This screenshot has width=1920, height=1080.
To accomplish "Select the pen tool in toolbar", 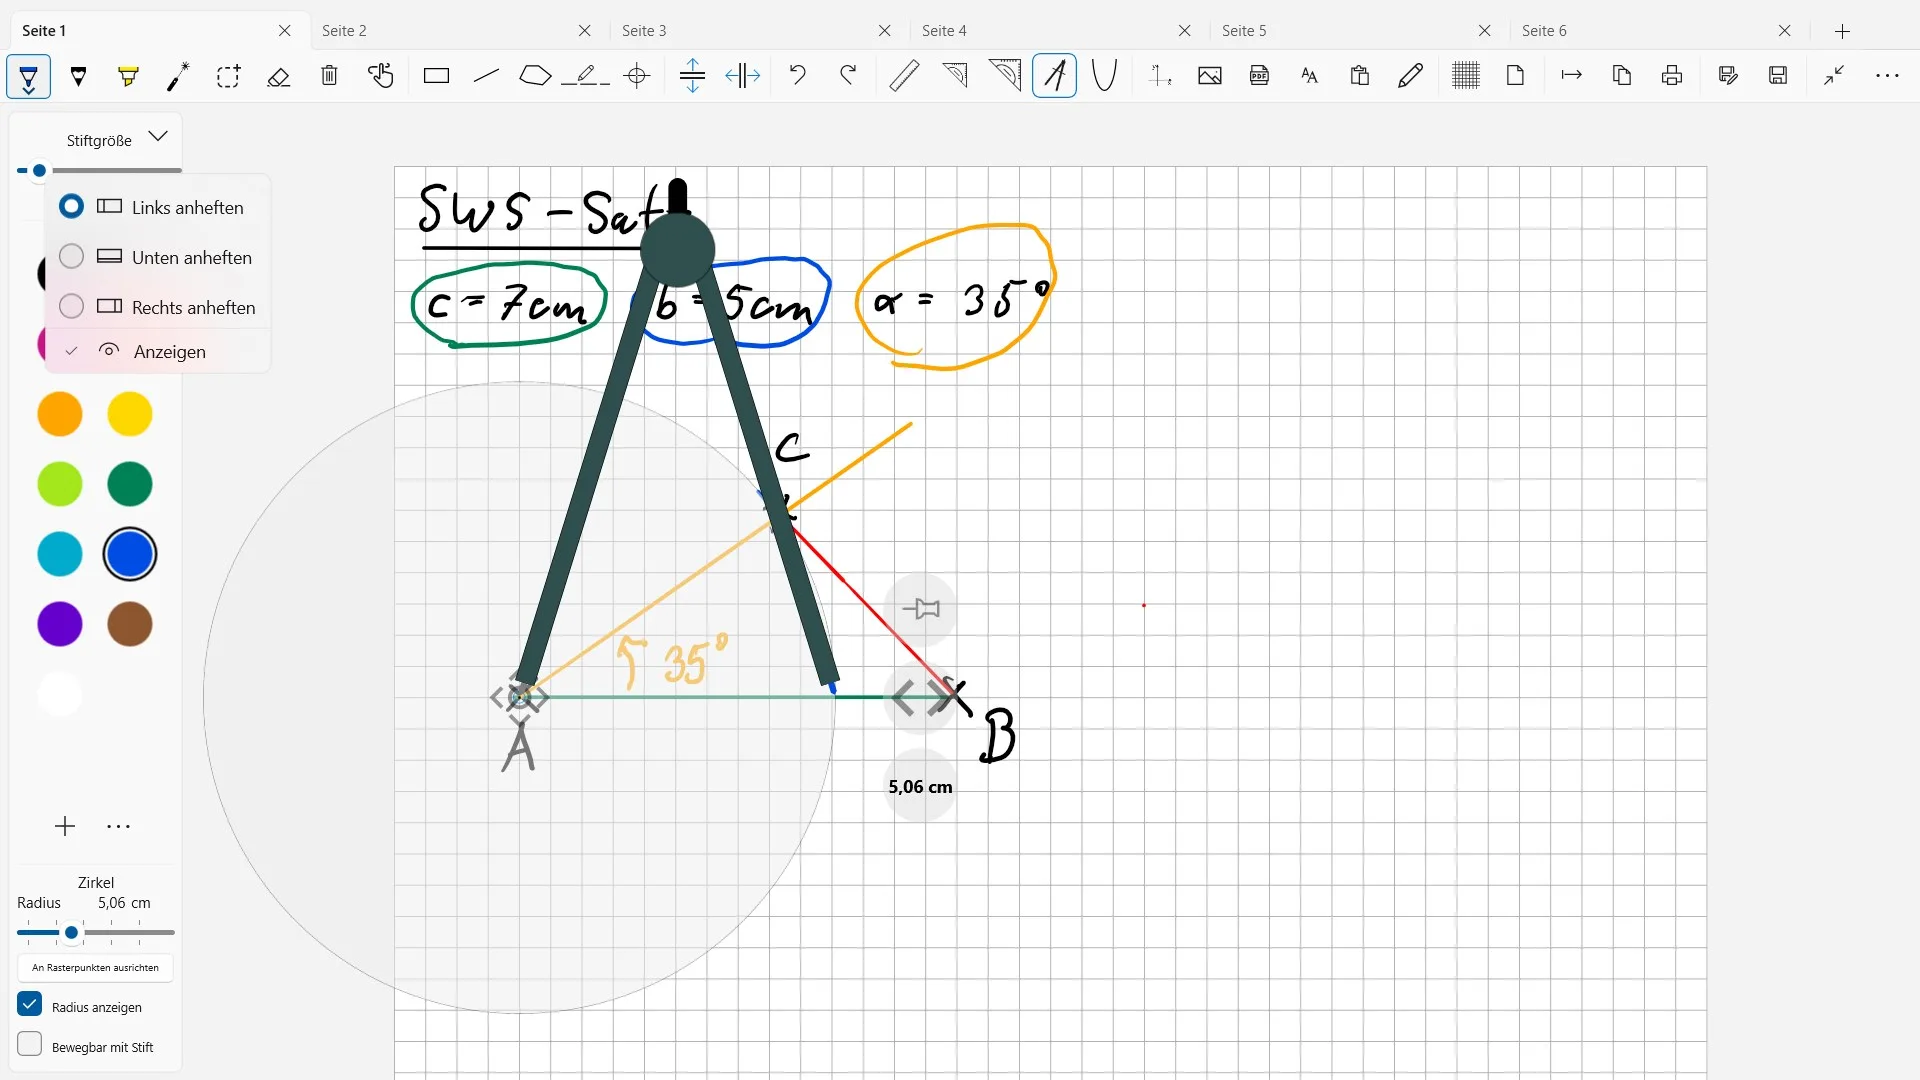I will pos(28,76).
